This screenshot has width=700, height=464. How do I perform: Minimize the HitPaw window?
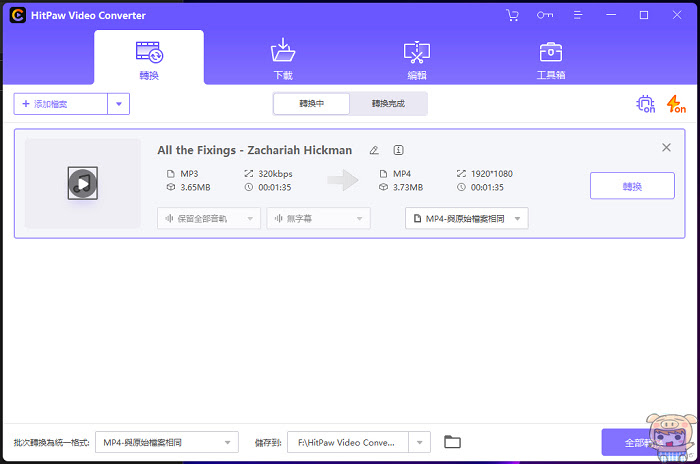(x=611, y=15)
